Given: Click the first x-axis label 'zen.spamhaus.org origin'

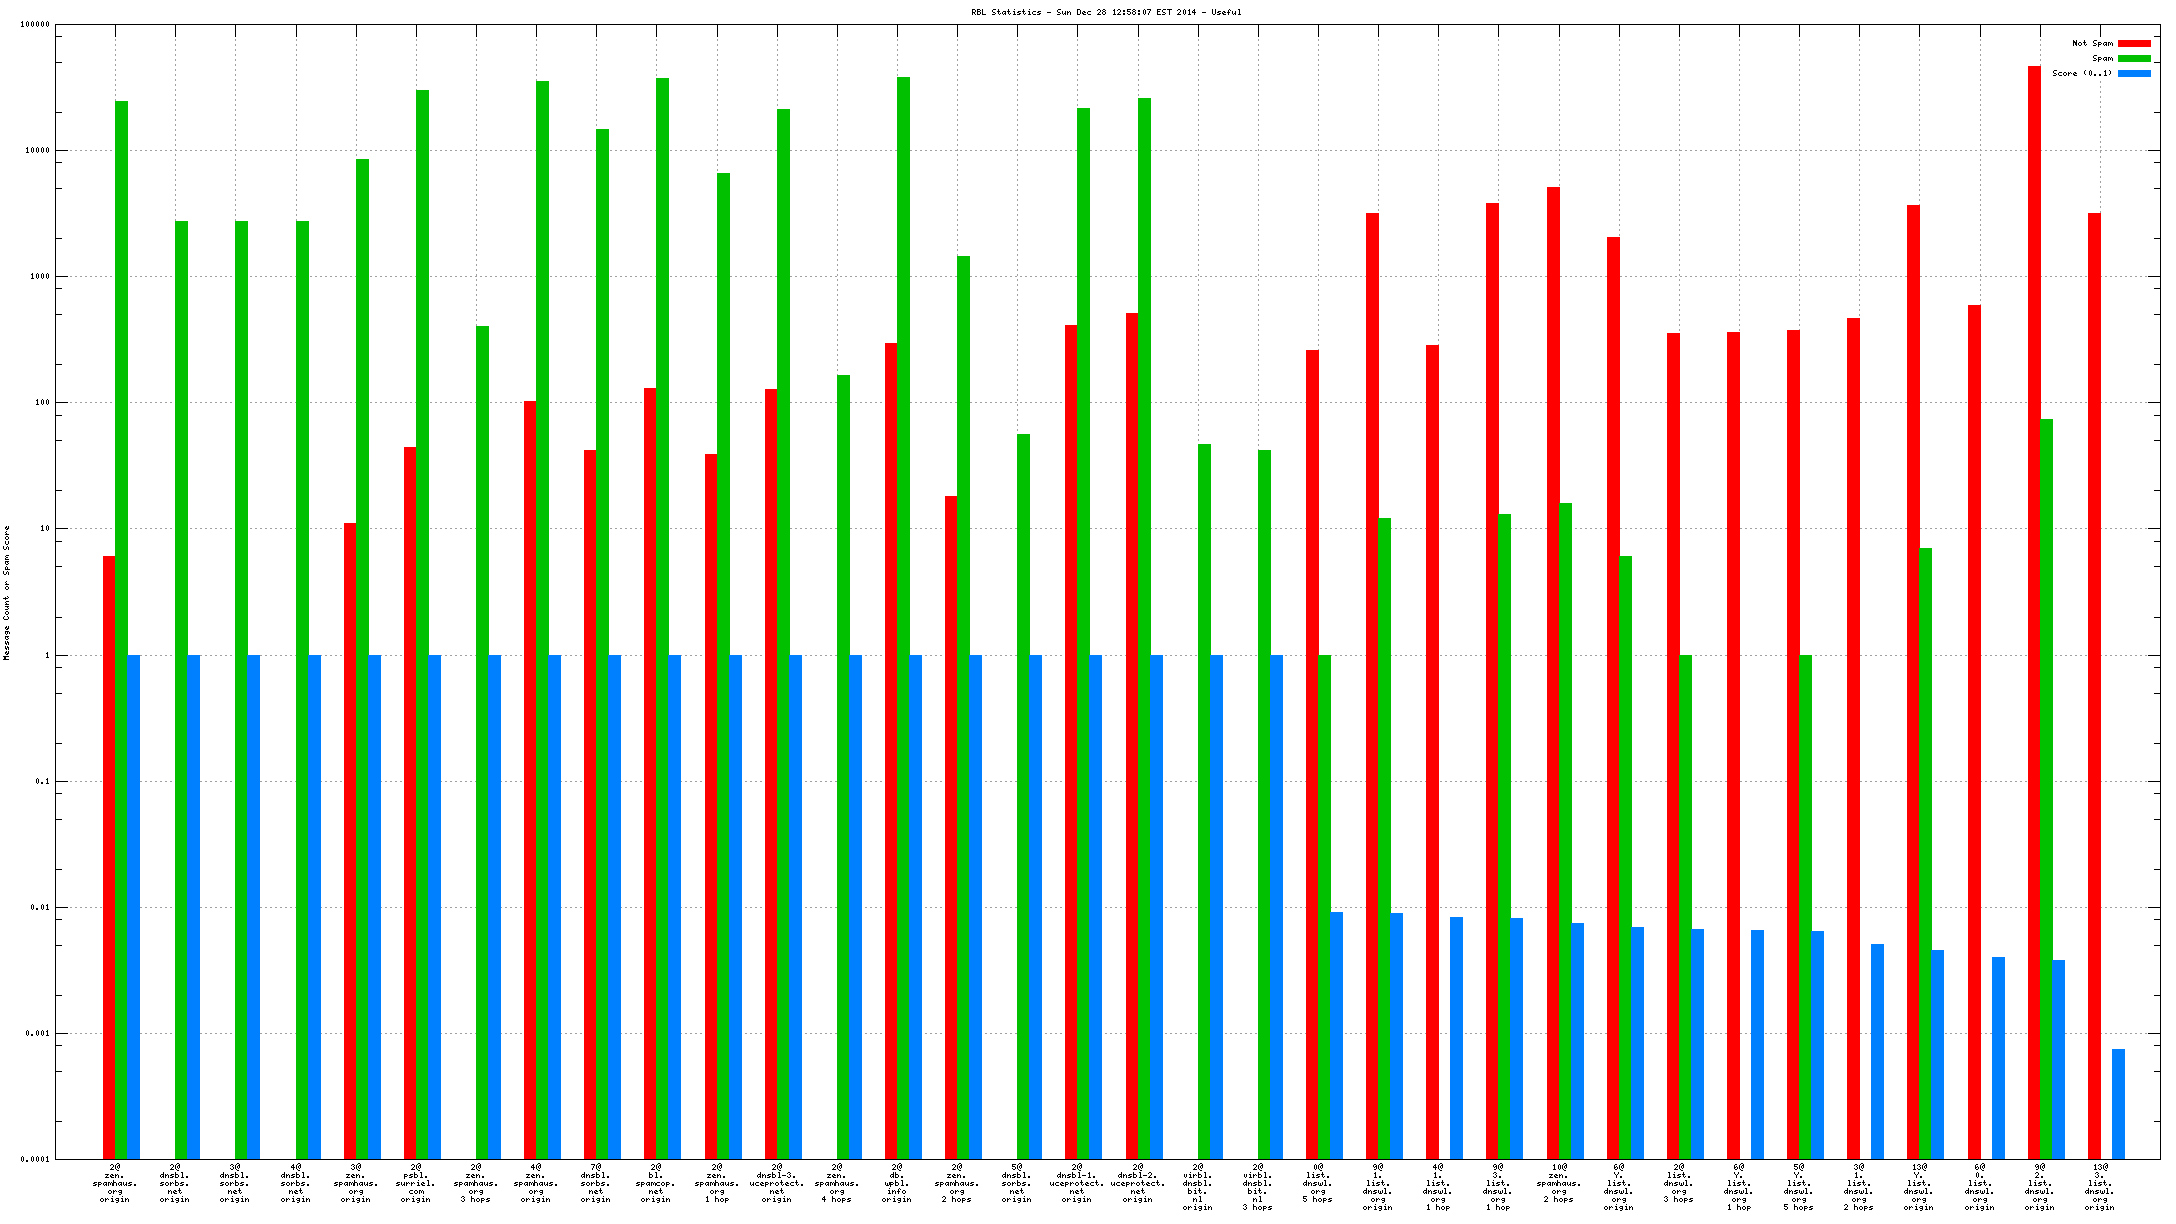Looking at the screenshot, I should [x=115, y=1183].
